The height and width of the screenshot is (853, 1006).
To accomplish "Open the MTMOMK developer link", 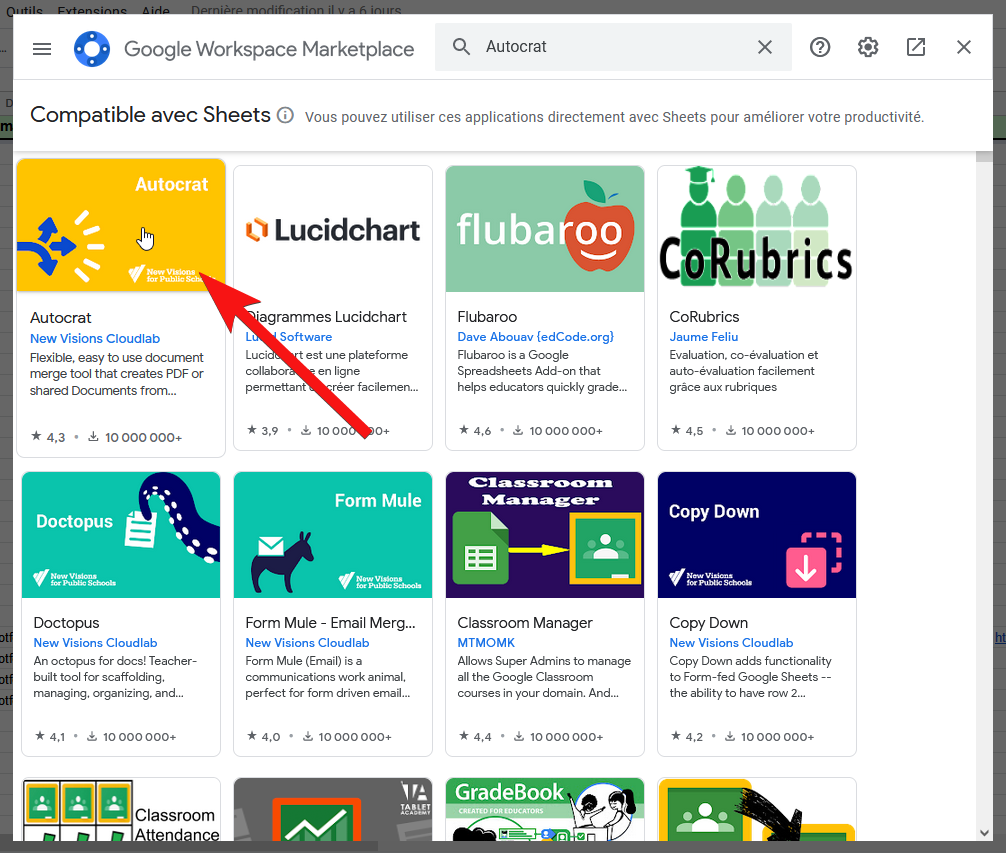I will click(x=485, y=643).
